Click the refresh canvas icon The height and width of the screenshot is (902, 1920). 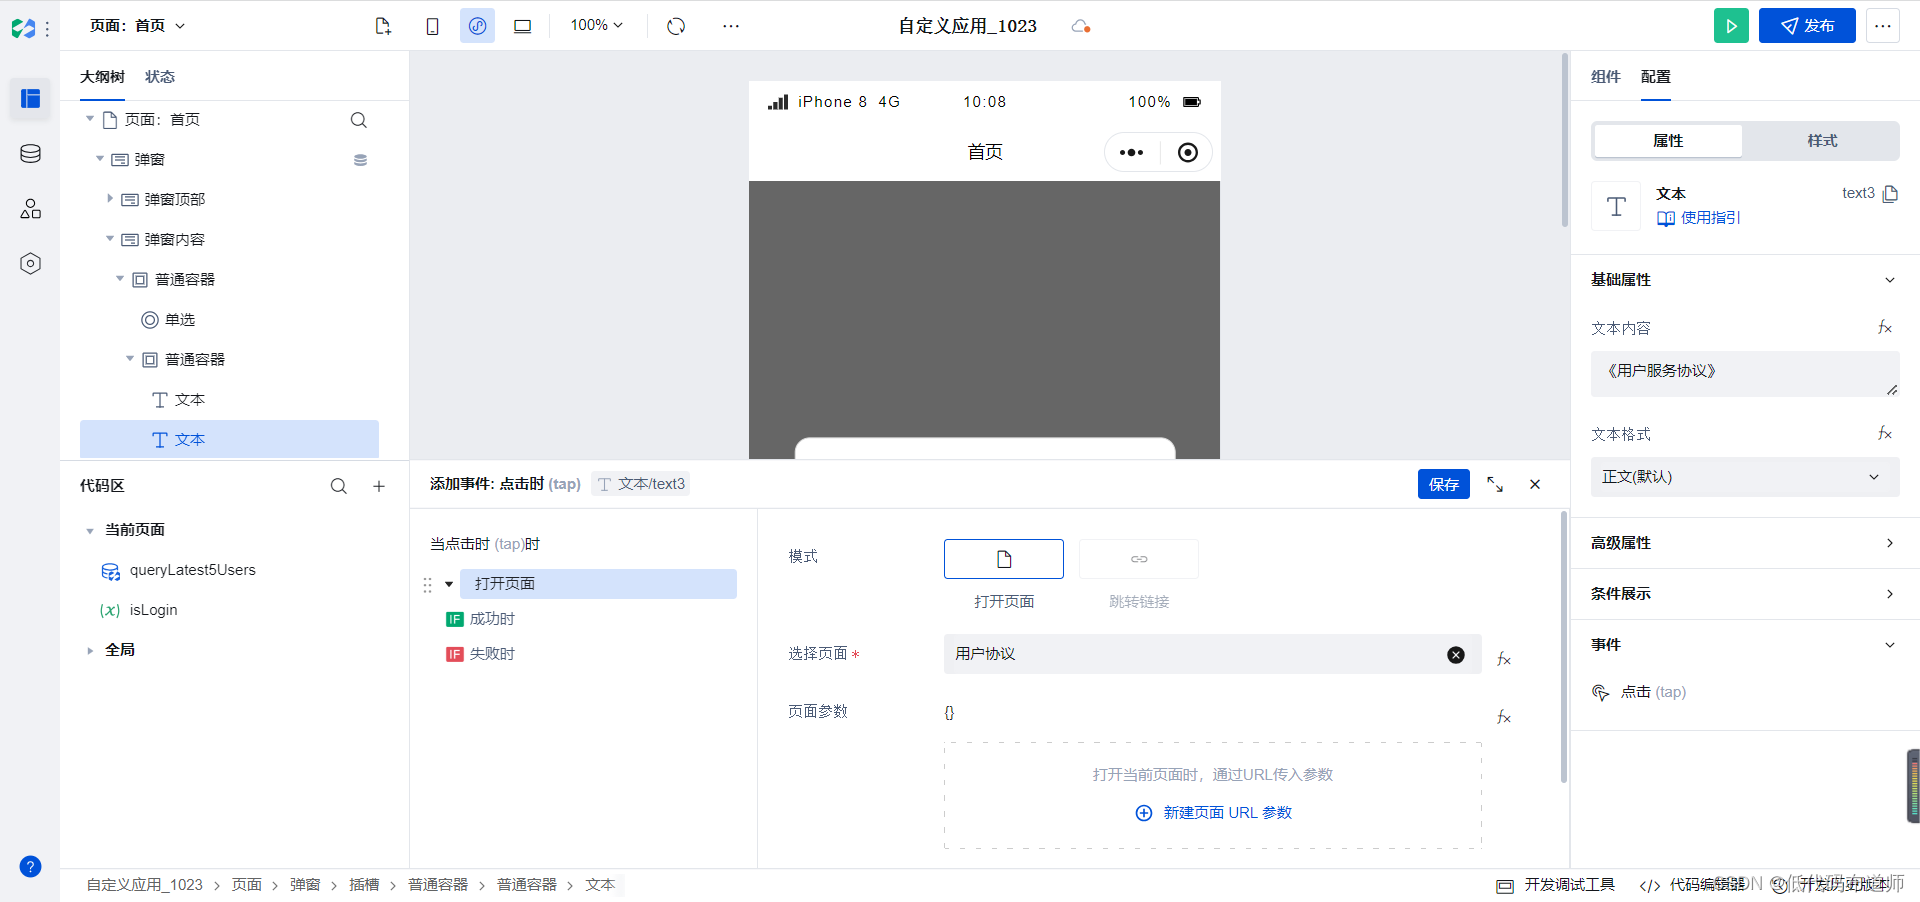676,26
